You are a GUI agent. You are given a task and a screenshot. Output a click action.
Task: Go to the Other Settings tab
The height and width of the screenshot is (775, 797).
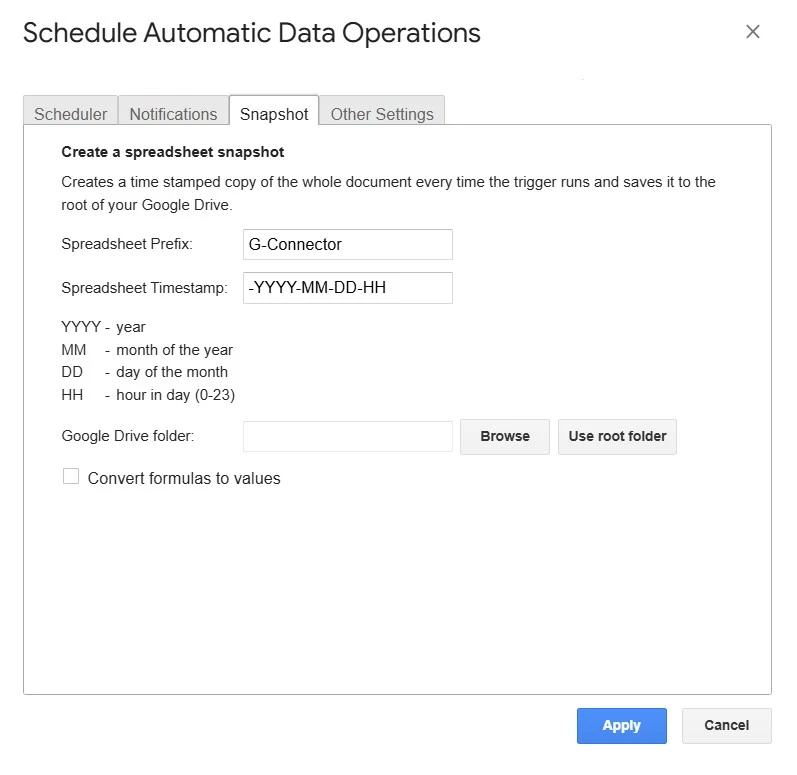click(x=382, y=114)
